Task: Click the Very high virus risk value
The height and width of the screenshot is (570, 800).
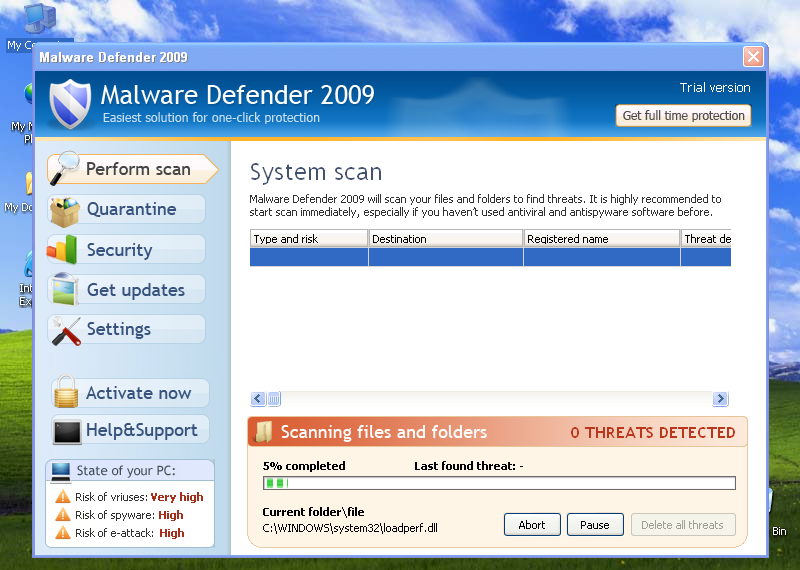Action: coord(177,497)
